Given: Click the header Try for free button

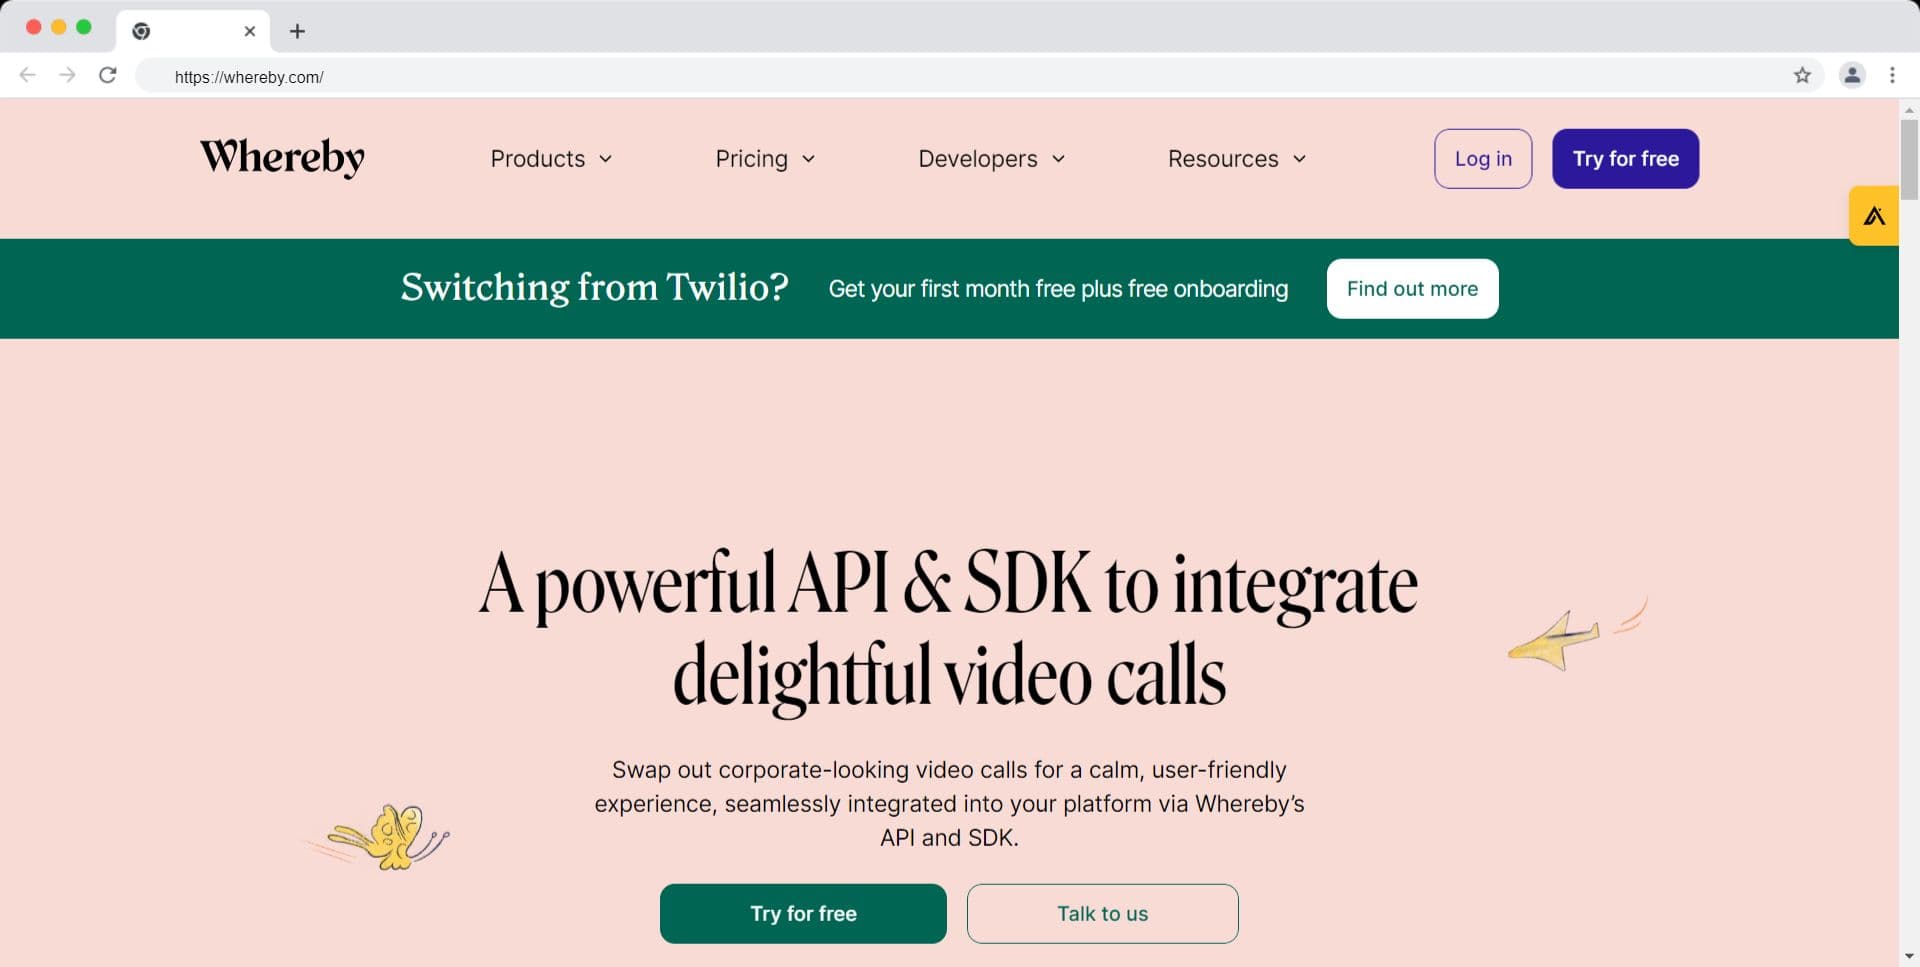Looking at the screenshot, I should (1625, 159).
